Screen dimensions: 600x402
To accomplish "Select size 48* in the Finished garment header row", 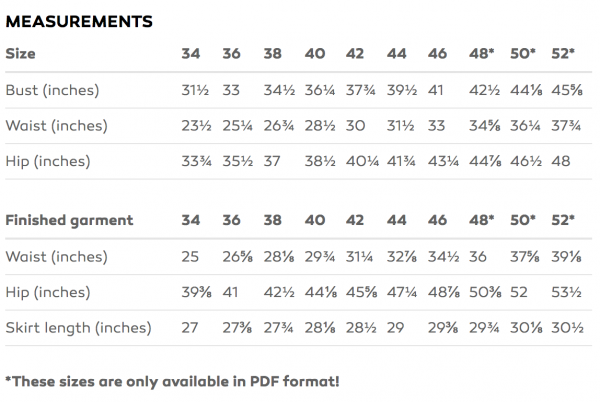I will point(481,220).
